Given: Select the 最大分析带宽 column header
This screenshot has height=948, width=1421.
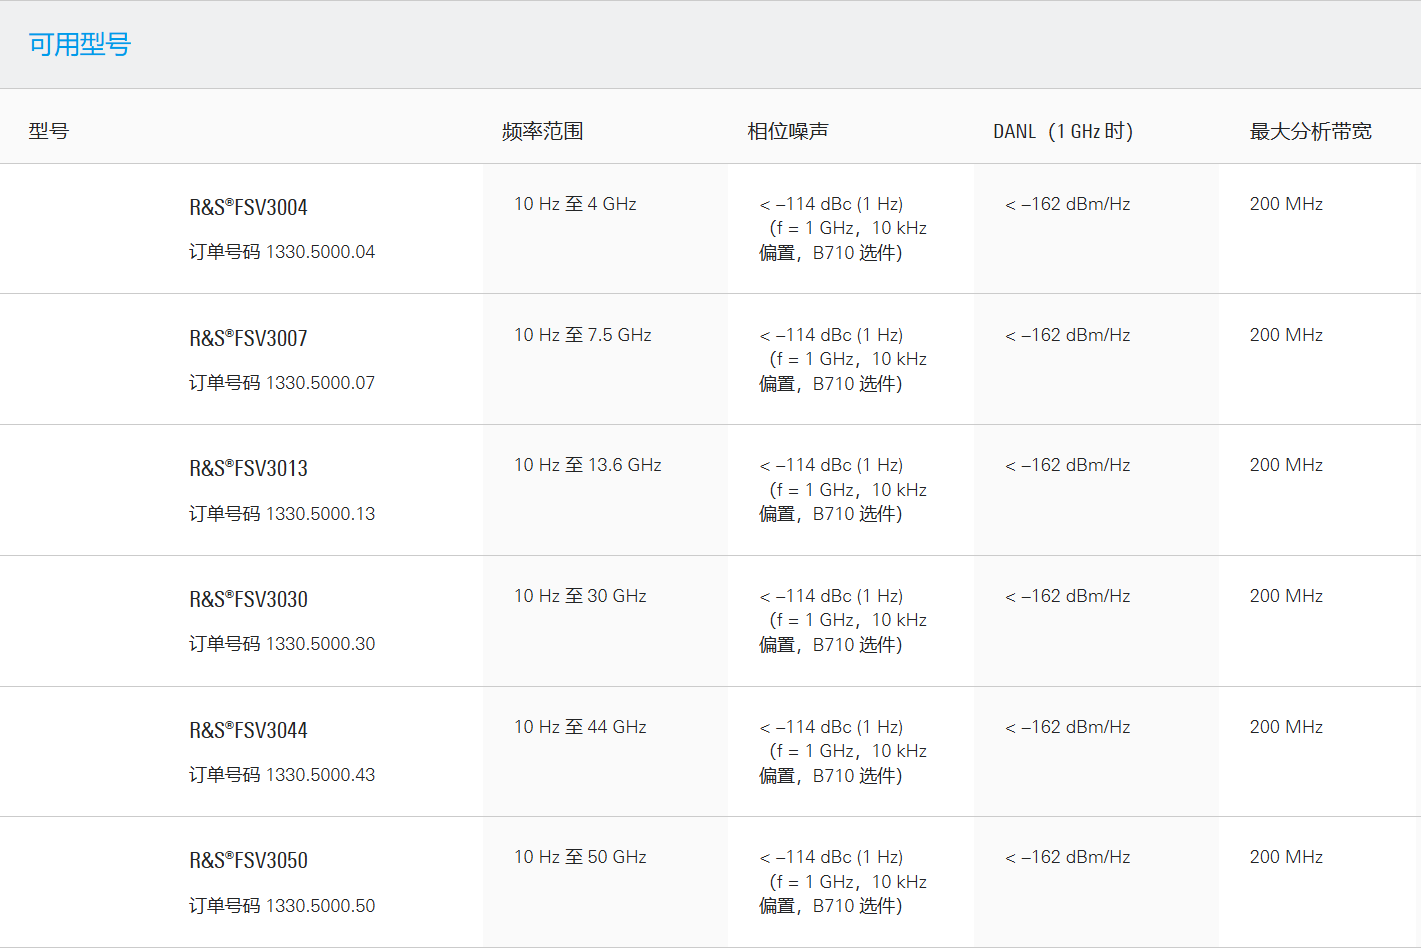Looking at the screenshot, I should click(x=1310, y=131).
